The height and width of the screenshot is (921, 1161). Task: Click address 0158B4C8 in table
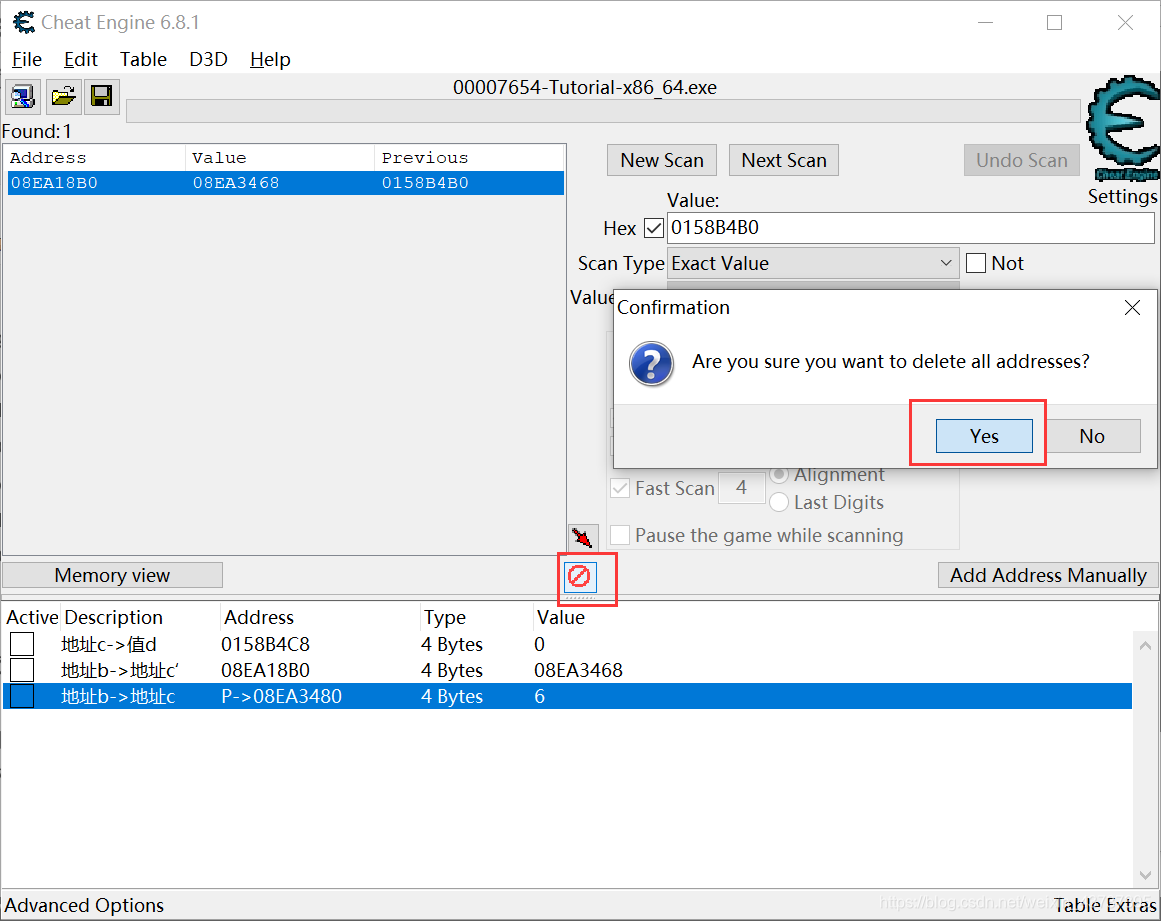point(265,645)
